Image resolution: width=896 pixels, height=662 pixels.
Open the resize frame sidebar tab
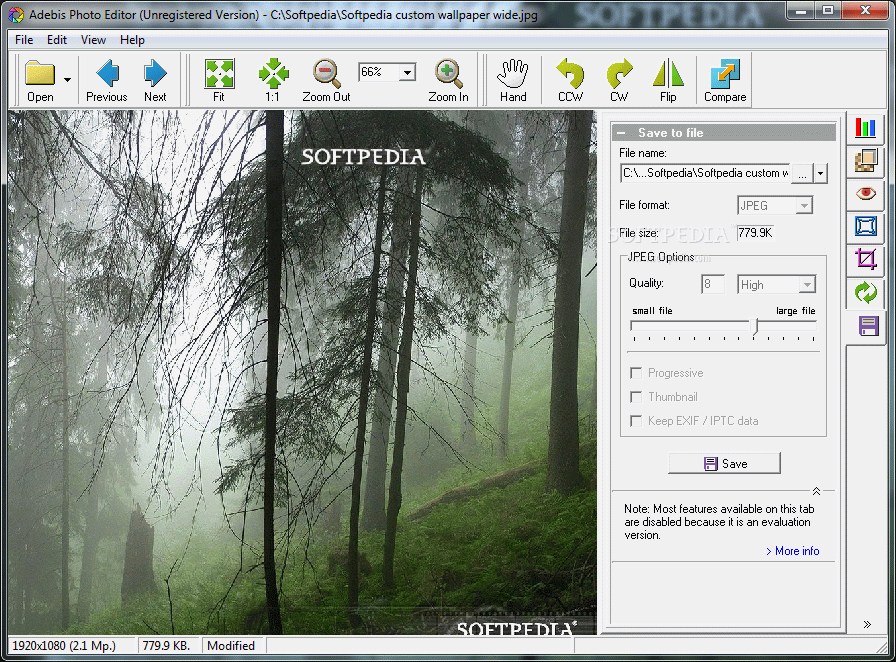(865, 226)
